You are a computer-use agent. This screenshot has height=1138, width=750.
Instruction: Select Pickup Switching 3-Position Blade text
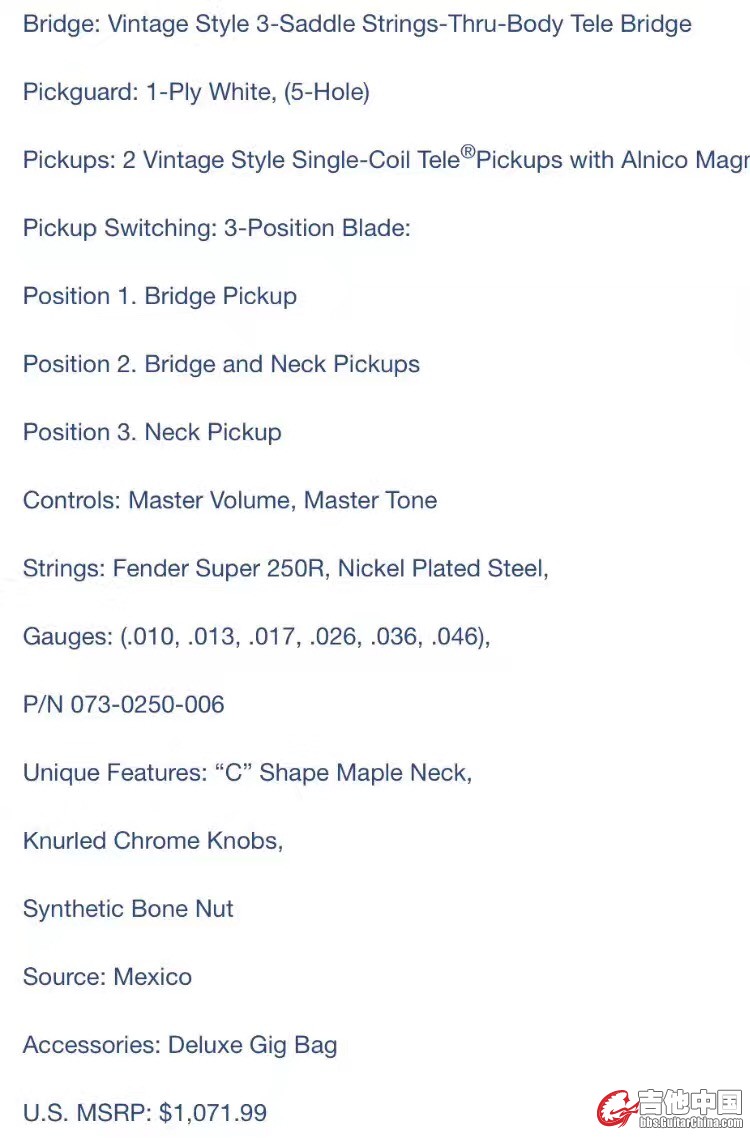[217, 228]
